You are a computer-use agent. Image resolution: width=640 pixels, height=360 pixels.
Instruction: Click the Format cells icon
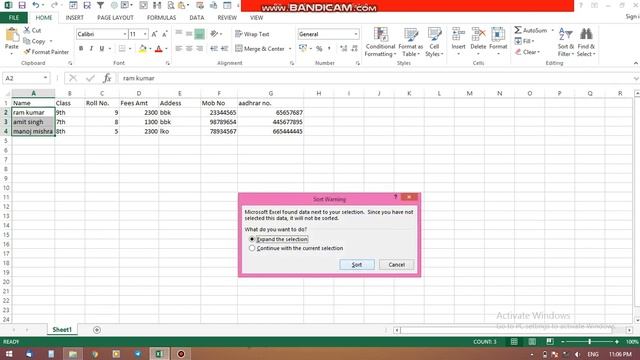pos(498,35)
